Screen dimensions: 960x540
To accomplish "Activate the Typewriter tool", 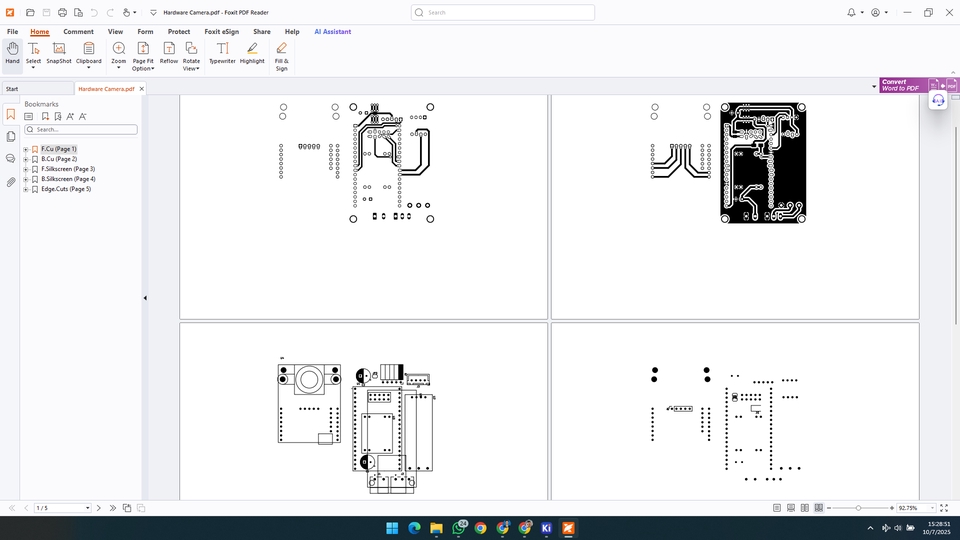I will (222, 53).
